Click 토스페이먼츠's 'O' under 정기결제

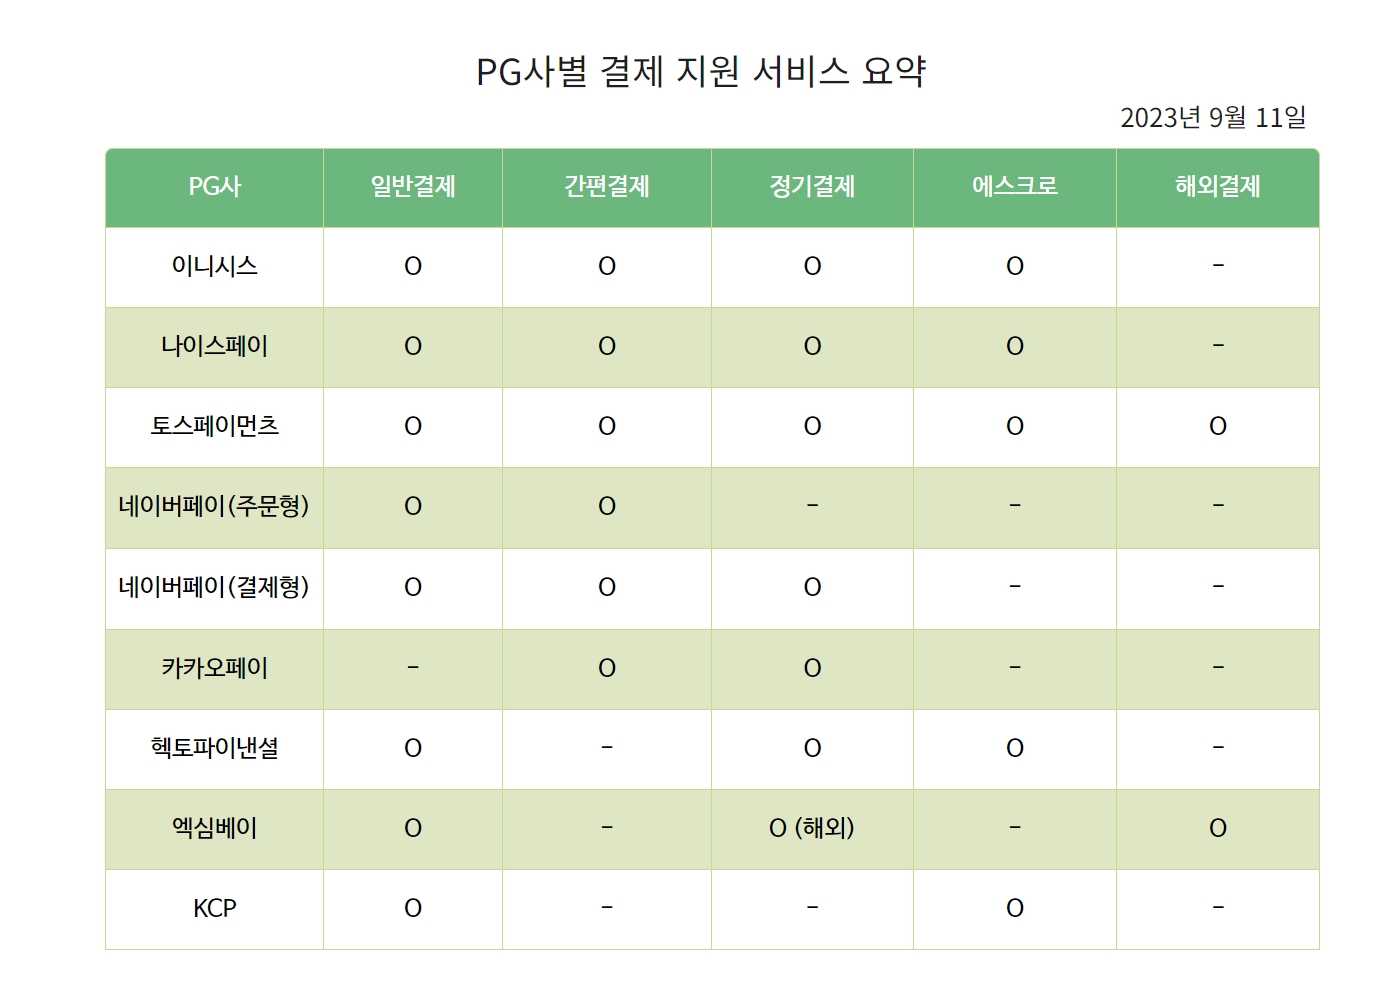pyautogui.click(x=812, y=427)
